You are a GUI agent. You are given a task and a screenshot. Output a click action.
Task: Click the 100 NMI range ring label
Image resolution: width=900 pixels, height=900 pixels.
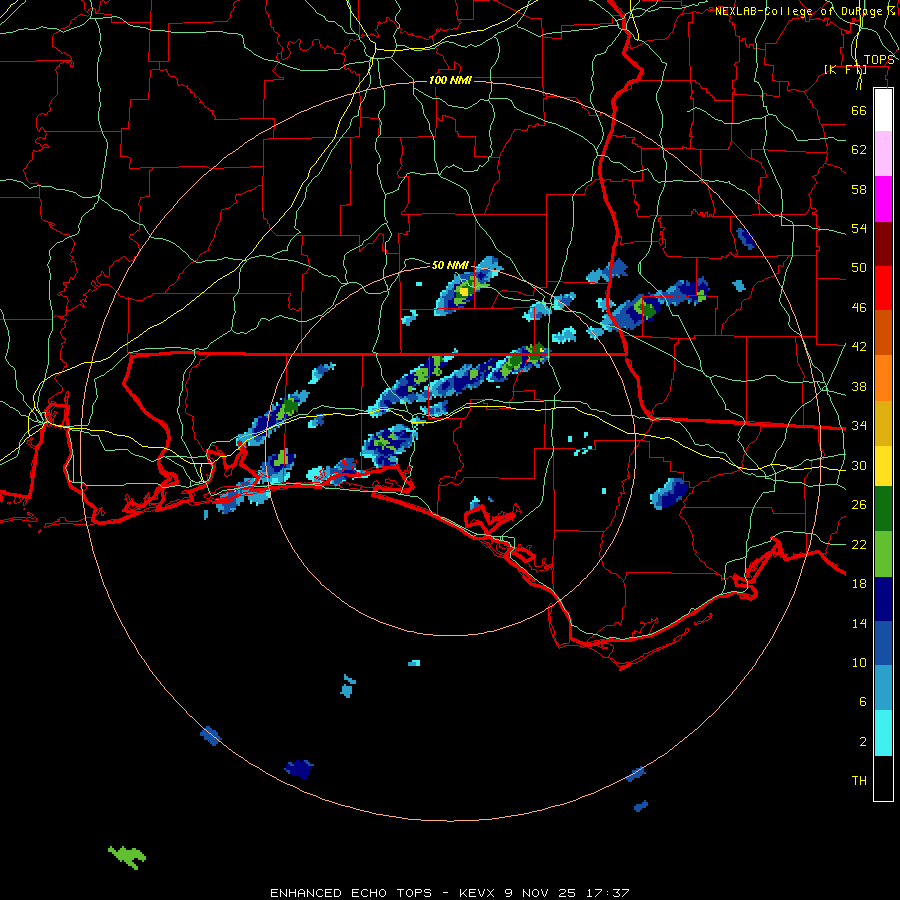pos(450,80)
